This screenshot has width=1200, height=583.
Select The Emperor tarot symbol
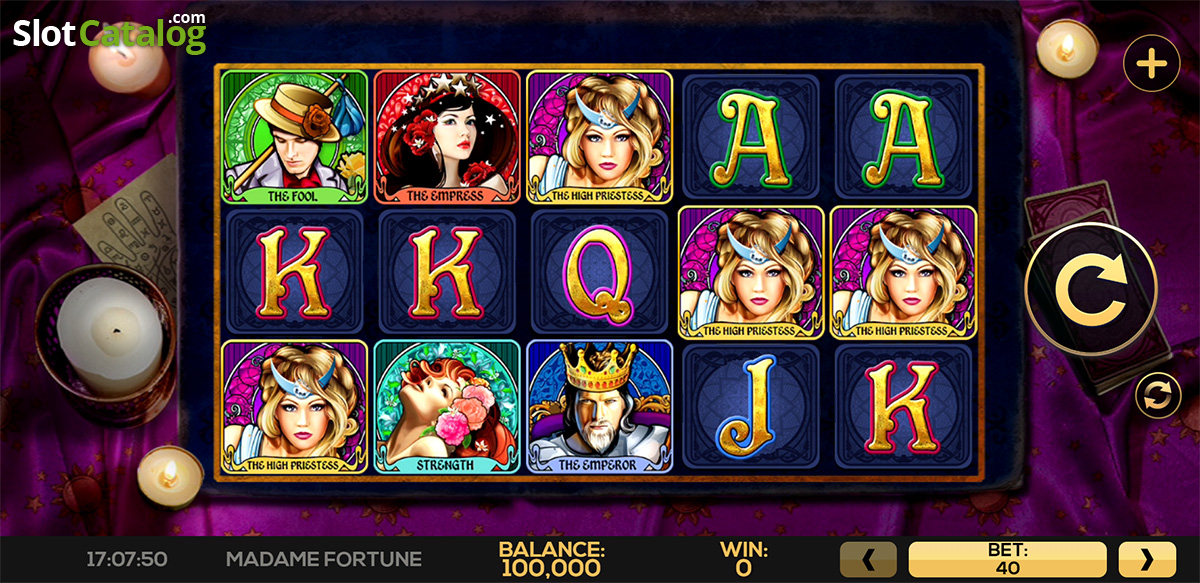click(599, 406)
